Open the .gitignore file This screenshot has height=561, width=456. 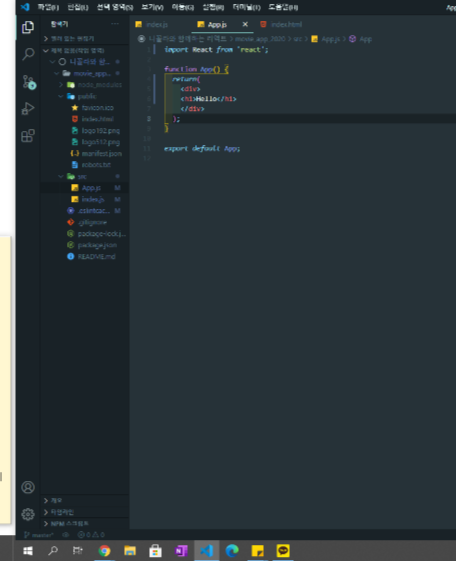click(84, 222)
